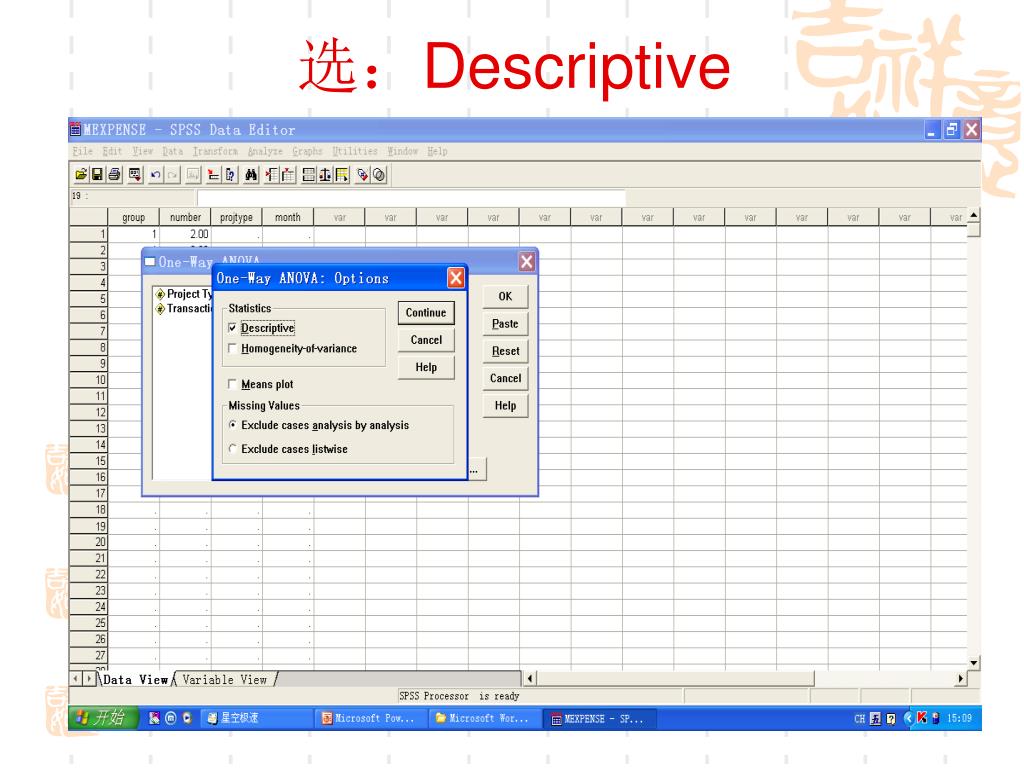Viewport: 1024px width, 768px height.
Task: Click the group column header
Action: 133,217
